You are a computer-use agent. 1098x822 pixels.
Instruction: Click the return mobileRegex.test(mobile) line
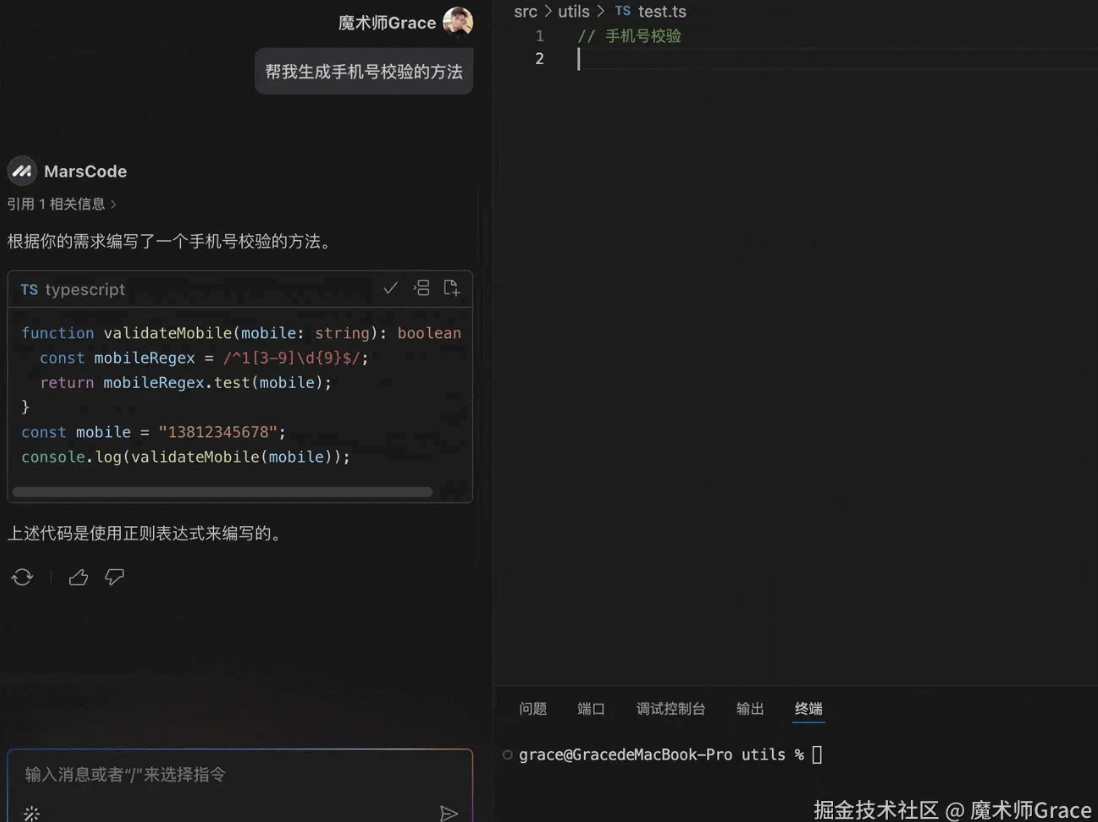click(186, 382)
